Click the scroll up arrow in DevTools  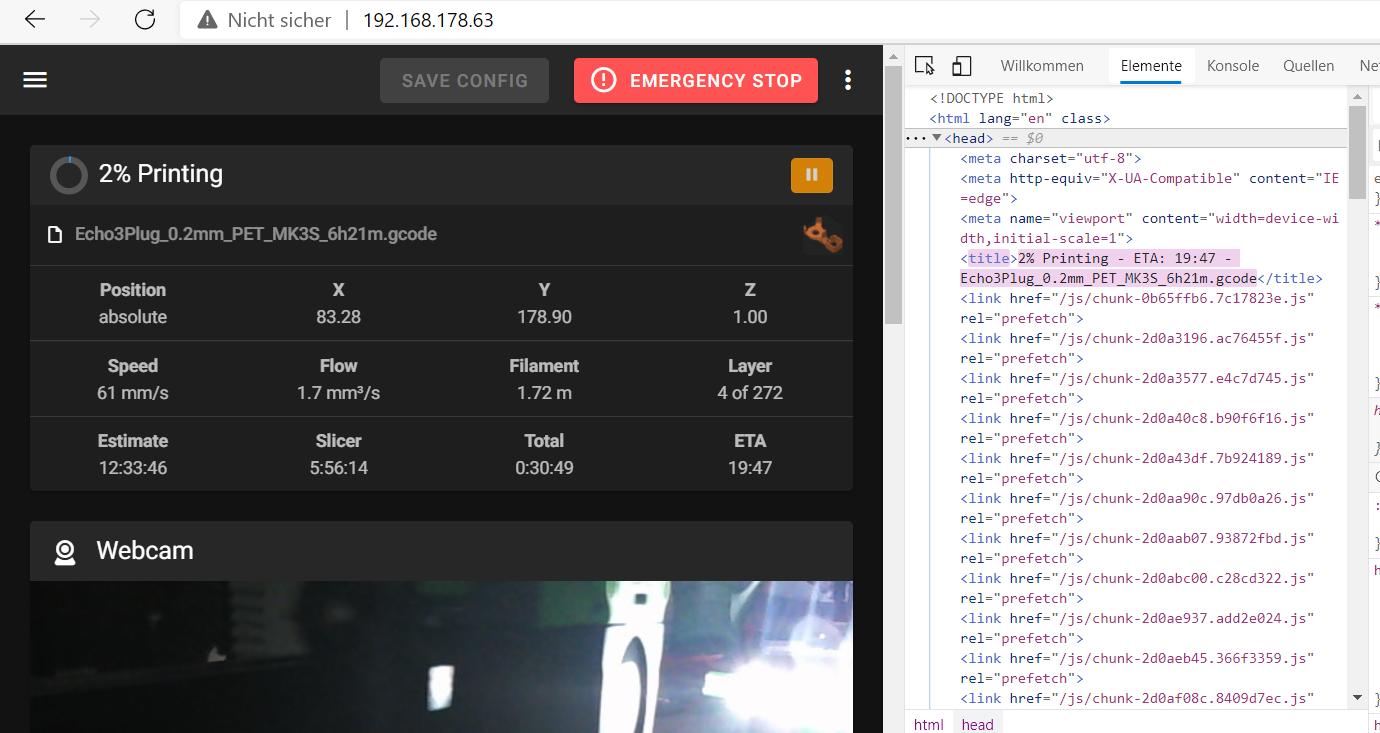tap(1357, 97)
